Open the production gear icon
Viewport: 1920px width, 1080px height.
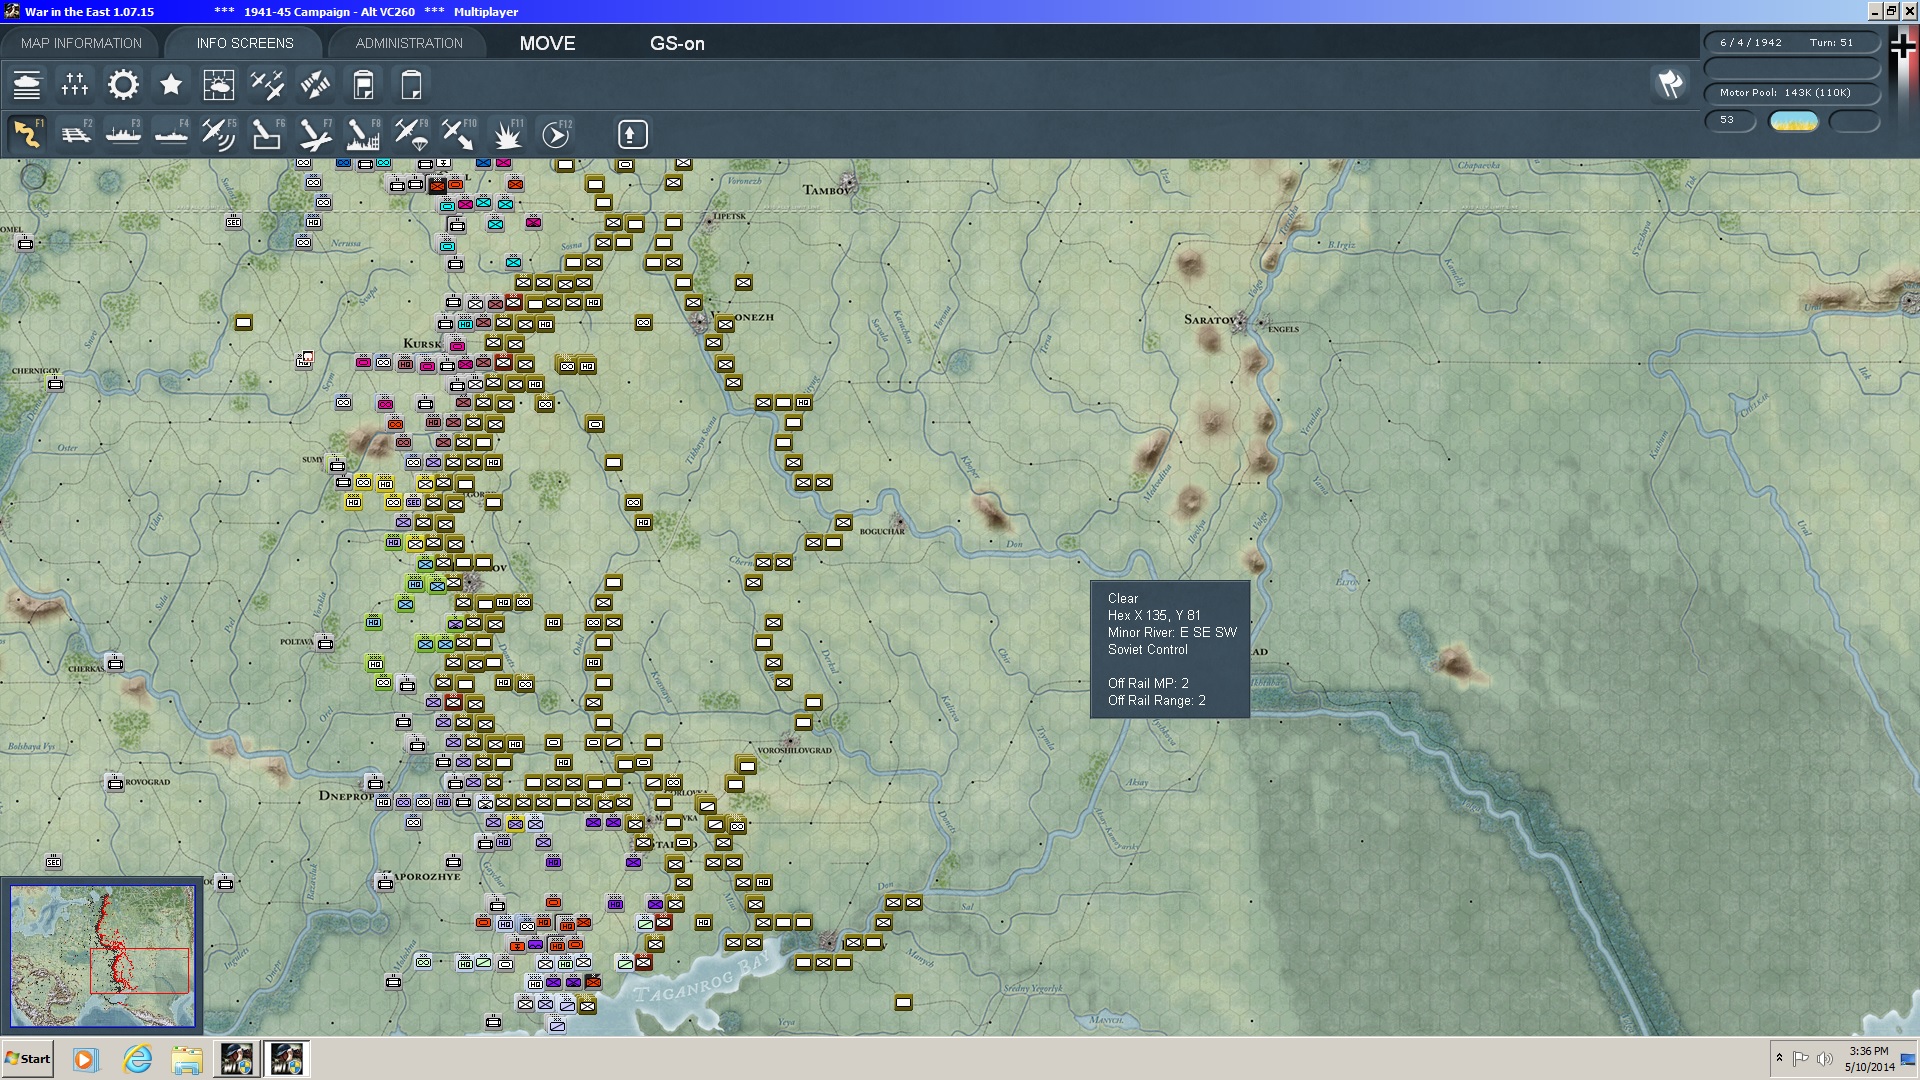[x=123, y=85]
